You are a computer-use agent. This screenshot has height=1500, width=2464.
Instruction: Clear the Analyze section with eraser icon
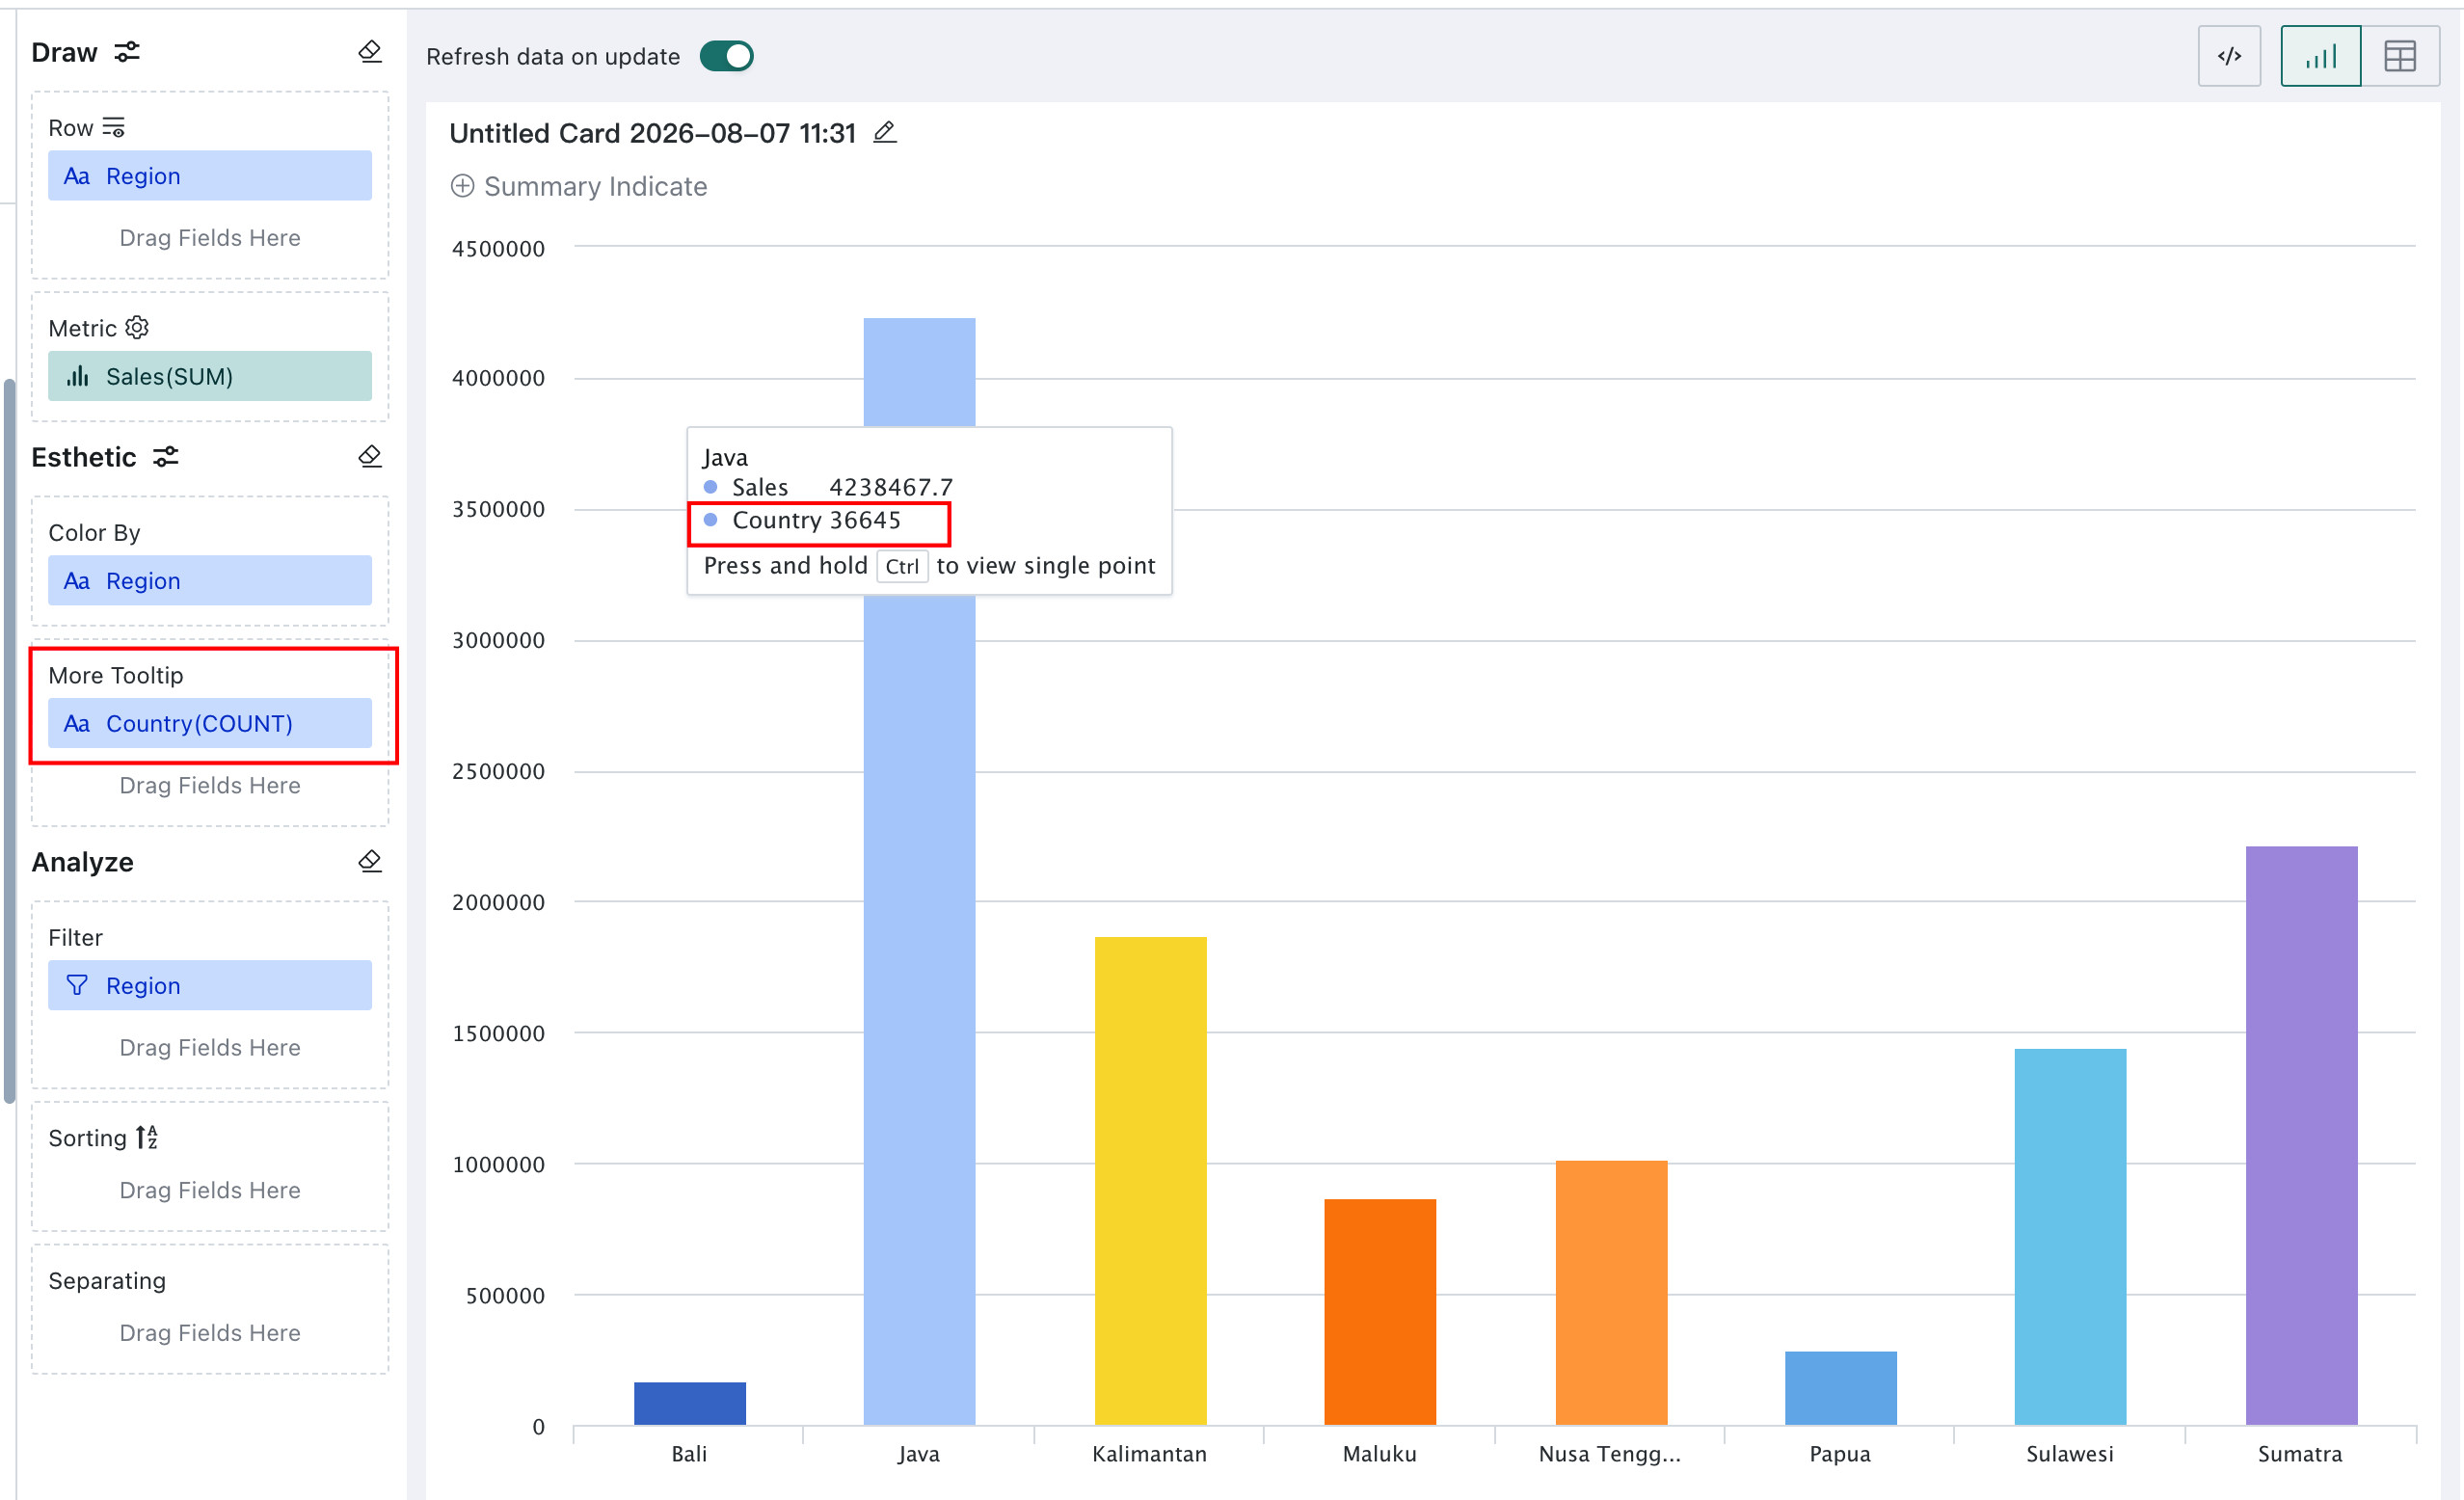pyautogui.click(x=370, y=861)
